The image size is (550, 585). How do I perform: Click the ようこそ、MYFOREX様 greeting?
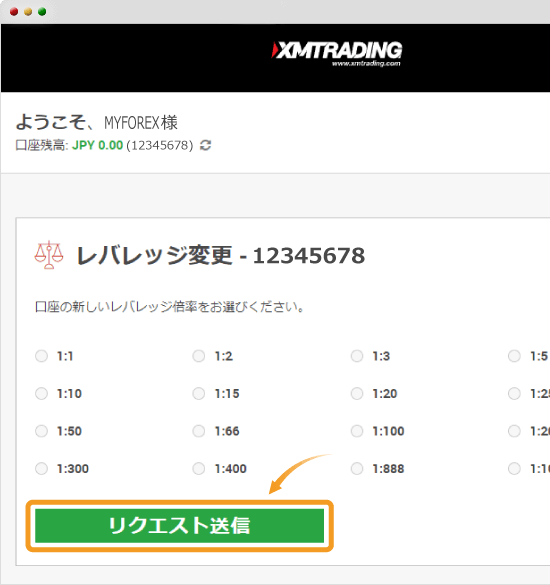click(96, 122)
